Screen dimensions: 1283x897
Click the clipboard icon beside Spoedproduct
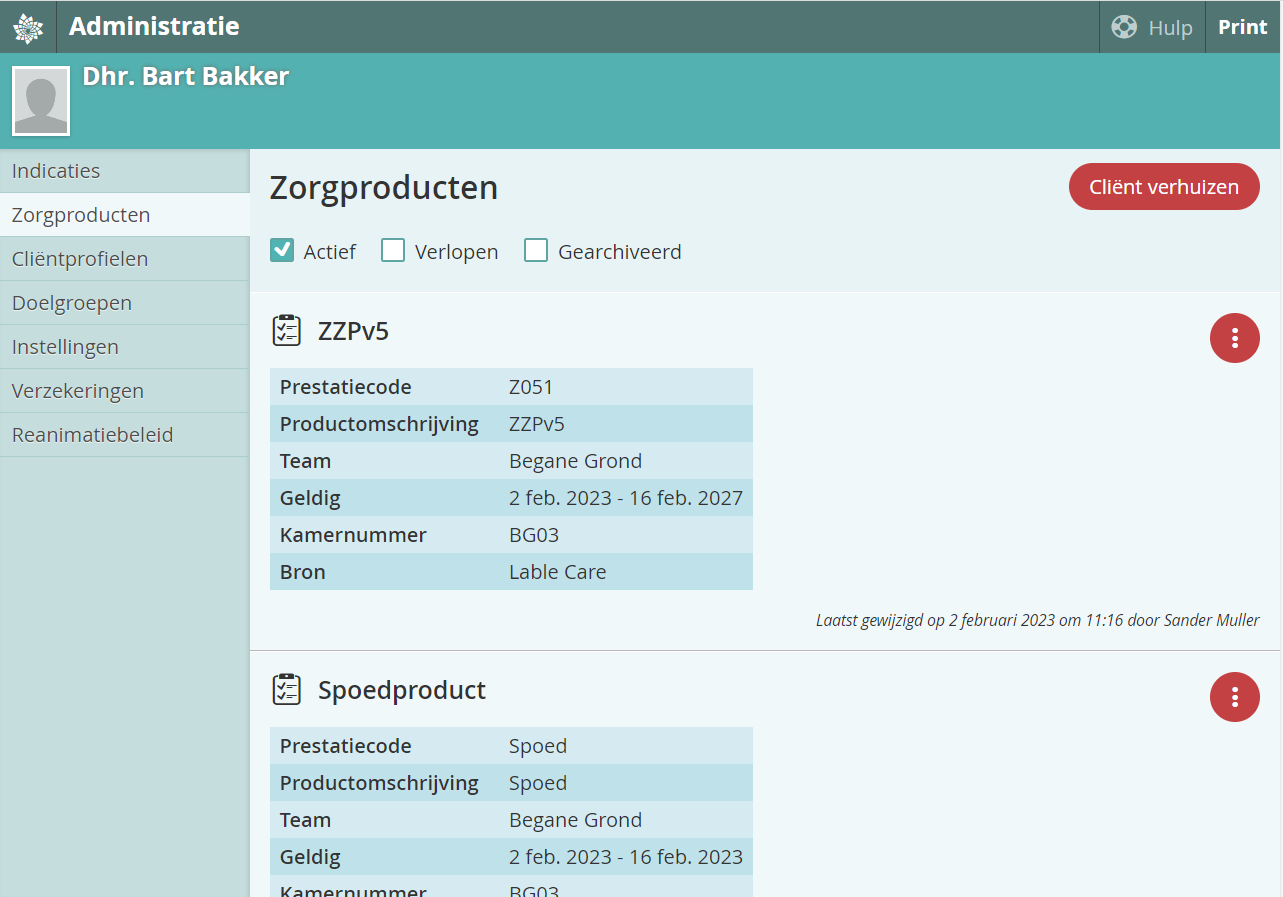[x=287, y=690]
